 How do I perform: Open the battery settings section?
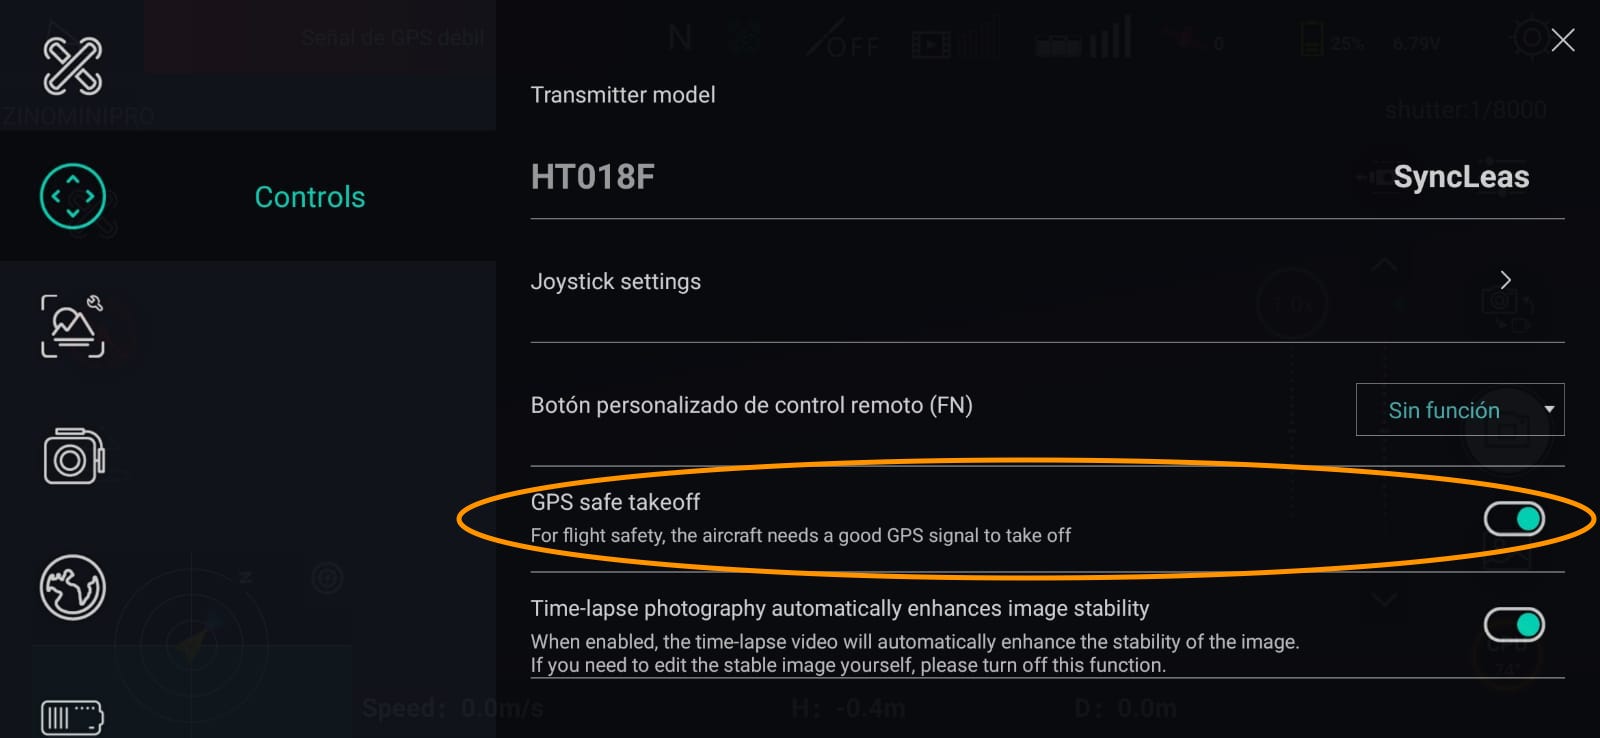[x=72, y=716]
